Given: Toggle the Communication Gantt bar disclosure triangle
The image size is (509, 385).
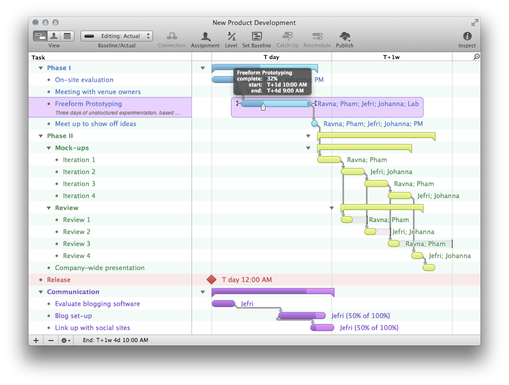Looking at the screenshot, I should (x=203, y=292).
